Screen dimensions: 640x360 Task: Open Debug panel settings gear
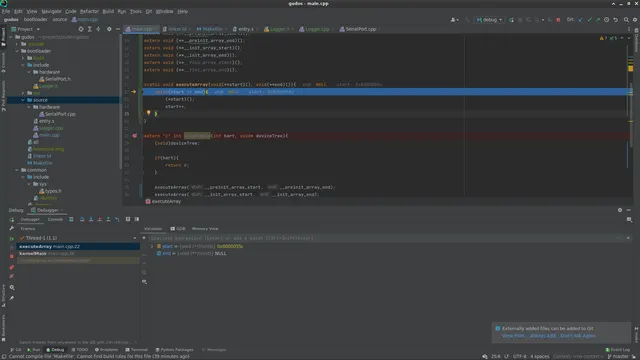coord(620,210)
